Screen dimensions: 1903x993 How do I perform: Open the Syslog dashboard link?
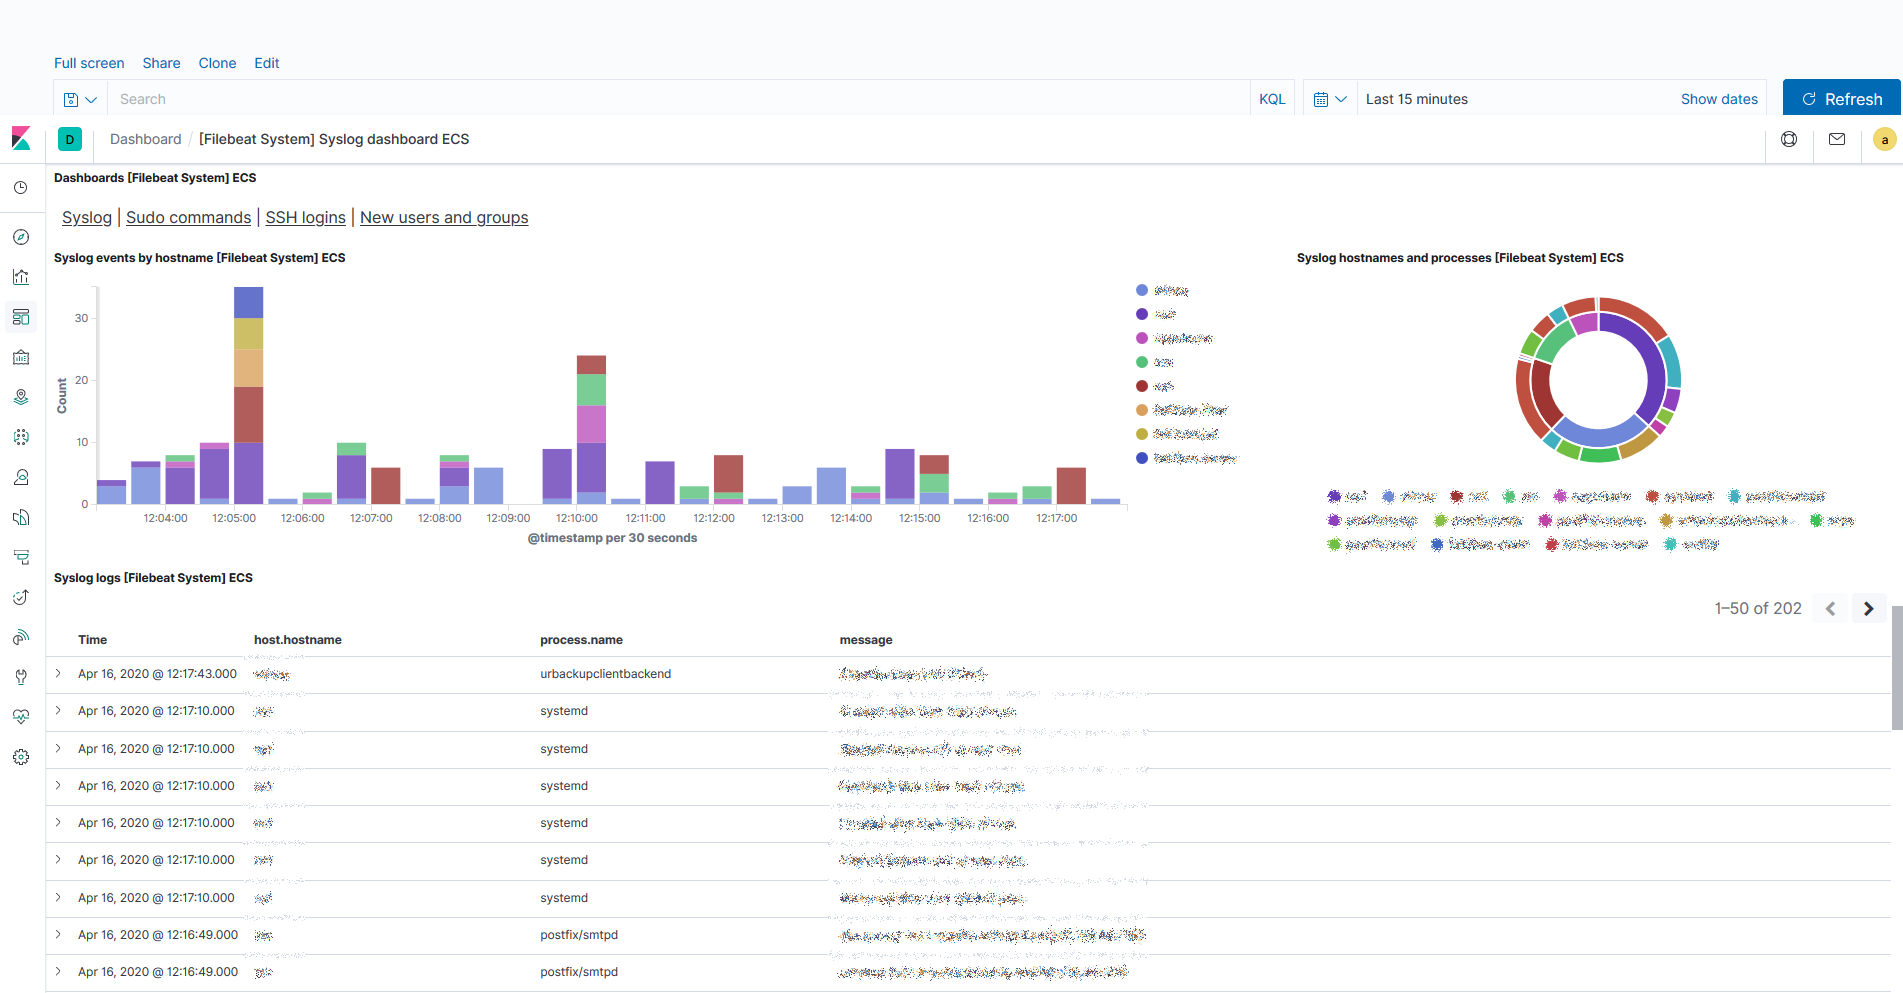(87, 217)
